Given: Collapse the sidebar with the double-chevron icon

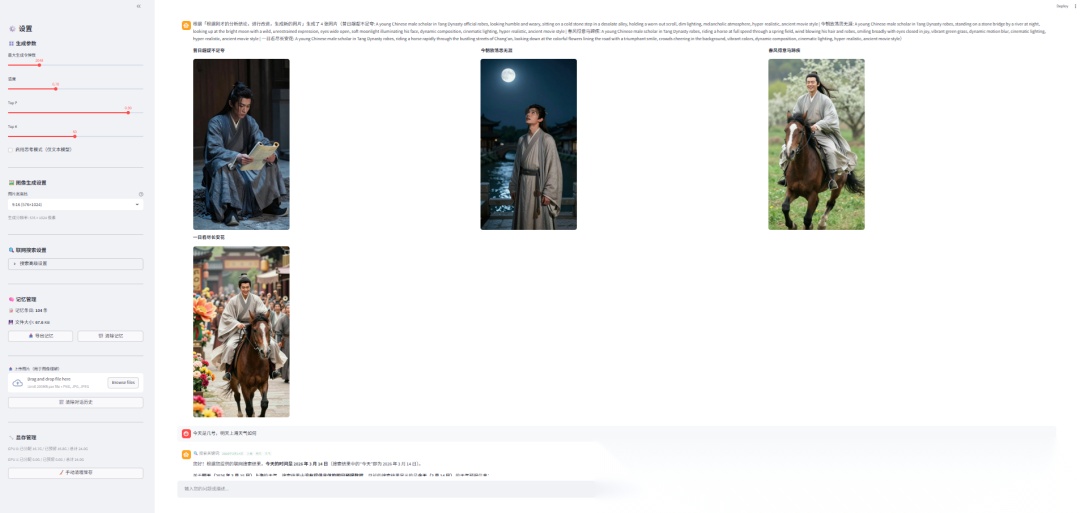Looking at the screenshot, I should (x=138, y=6).
